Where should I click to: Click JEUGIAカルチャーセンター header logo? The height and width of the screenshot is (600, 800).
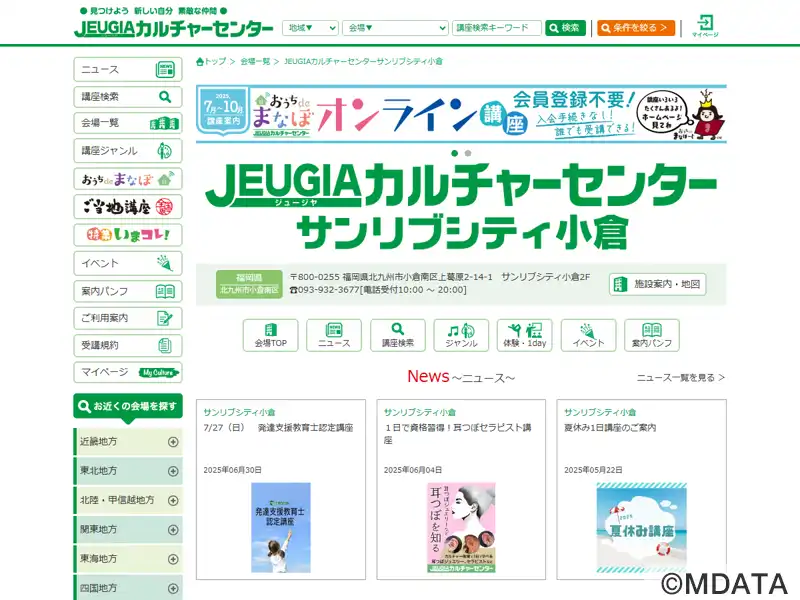[x=173, y=29]
